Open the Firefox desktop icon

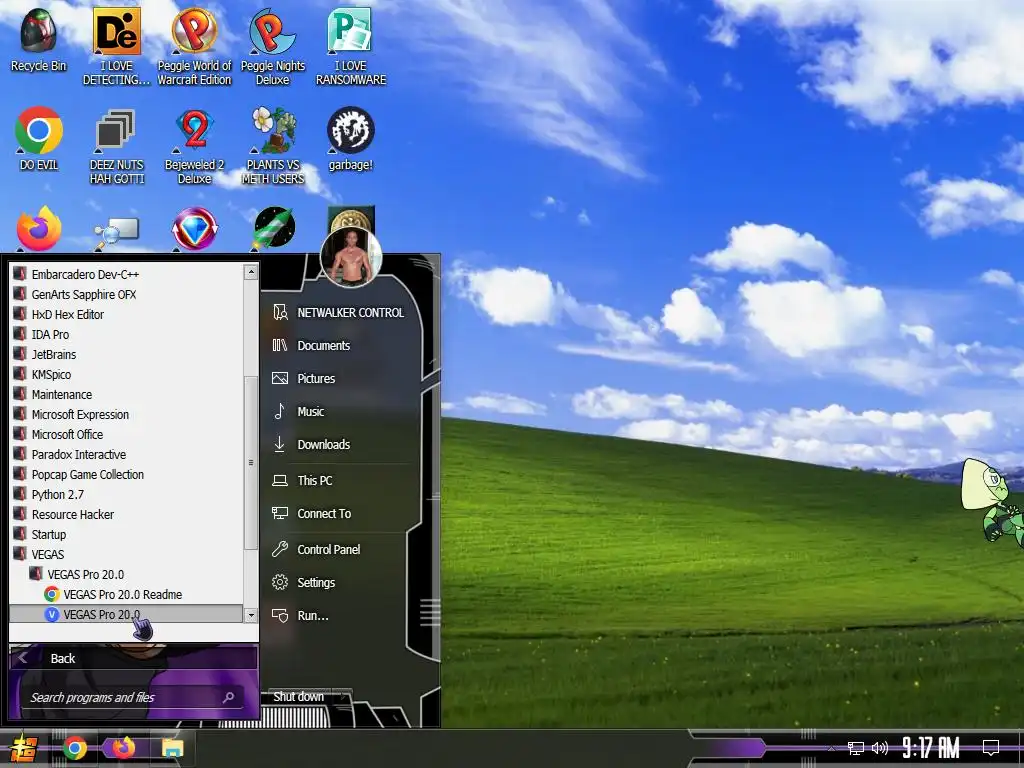tap(39, 229)
